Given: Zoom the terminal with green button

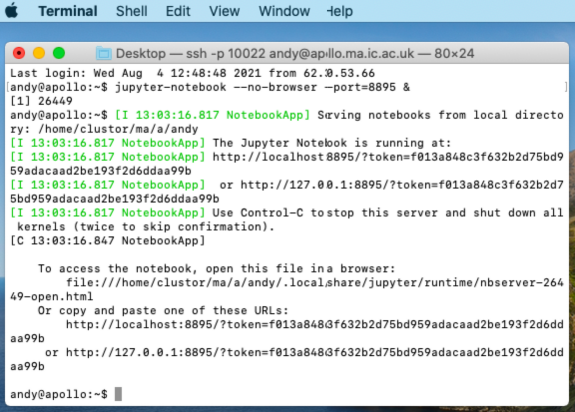Looking at the screenshot, I should 59,53.
